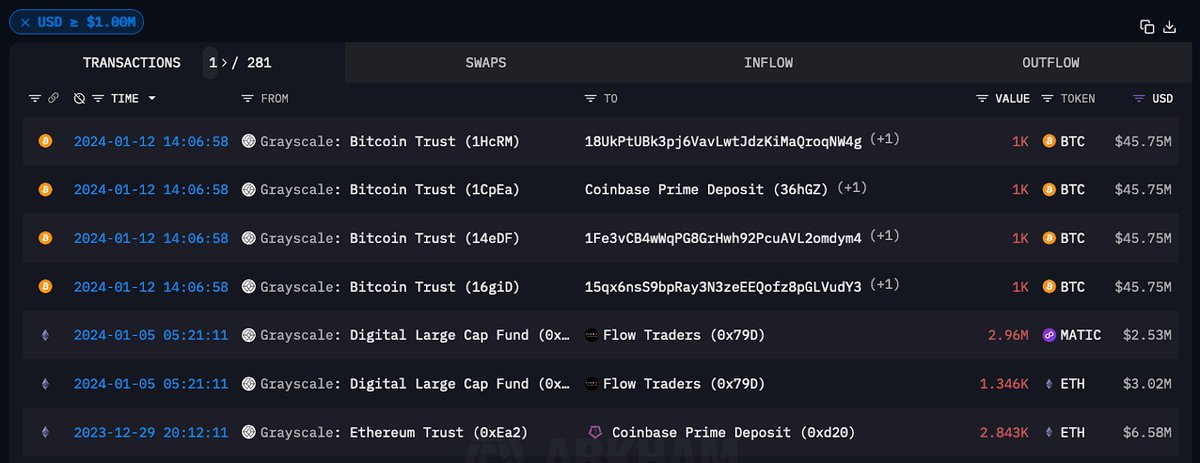Image resolution: width=1200 pixels, height=463 pixels.
Task: Click the purple filter icon next to USD
Action: tap(1139, 99)
